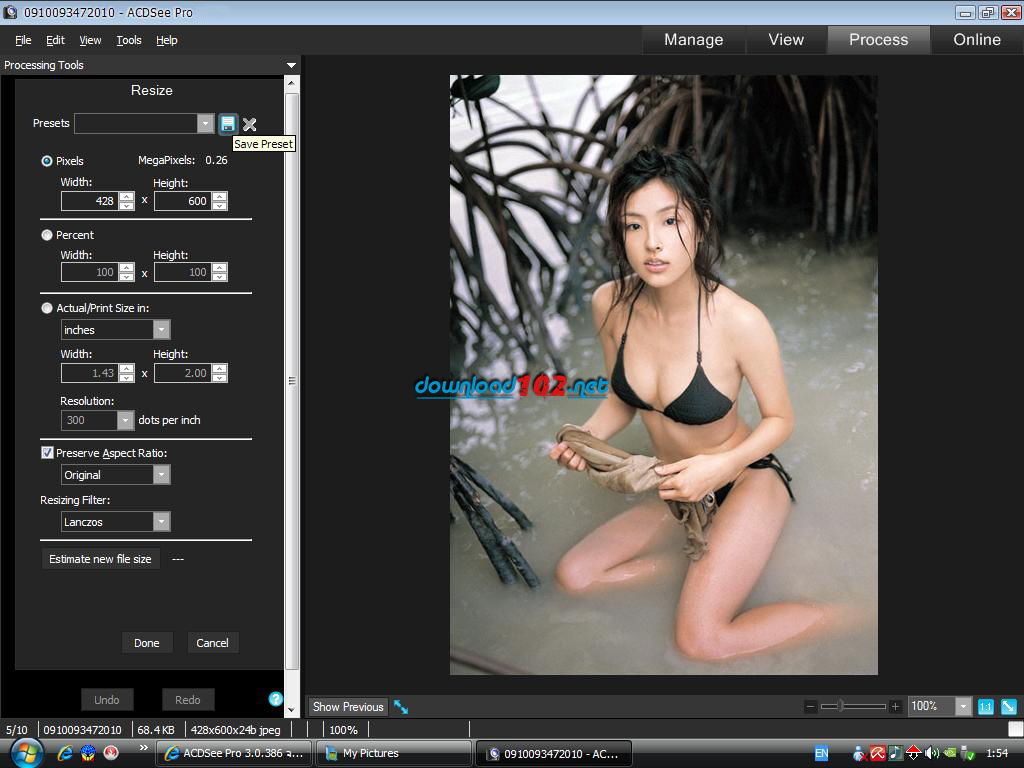Select the Pixels radio button
This screenshot has width=1024, height=768.
(x=47, y=161)
